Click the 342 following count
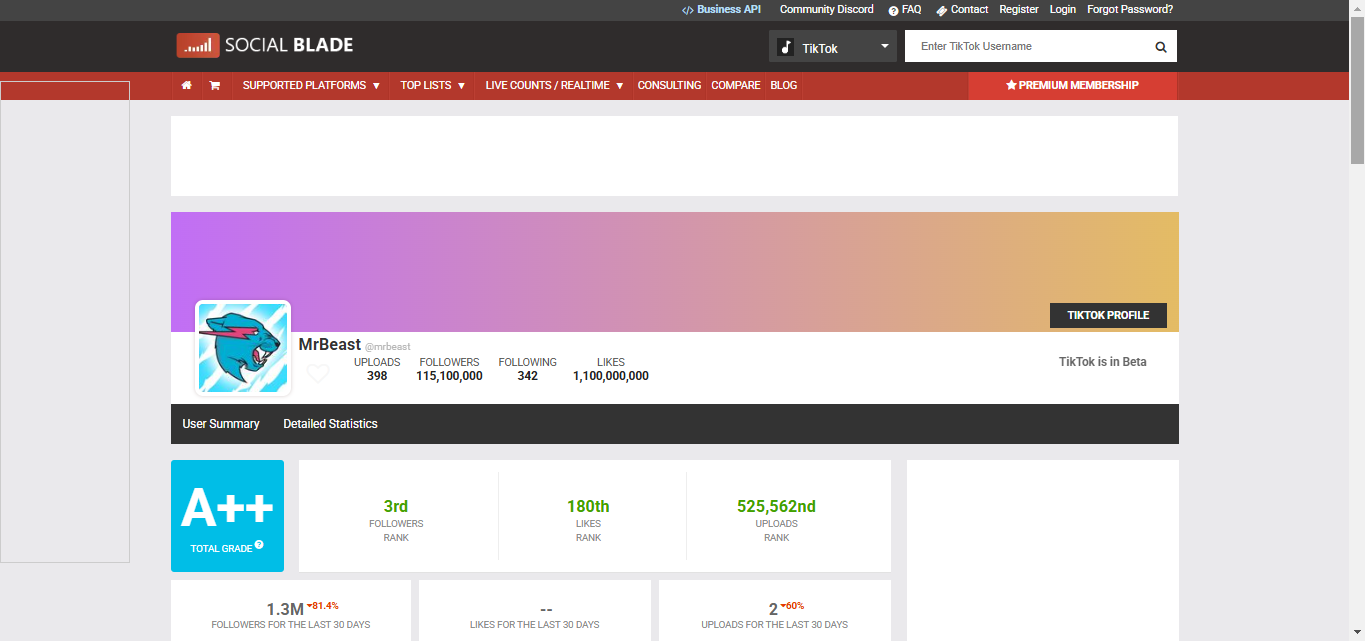Image resolution: width=1365 pixels, height=641 pixels. [528, 376]
